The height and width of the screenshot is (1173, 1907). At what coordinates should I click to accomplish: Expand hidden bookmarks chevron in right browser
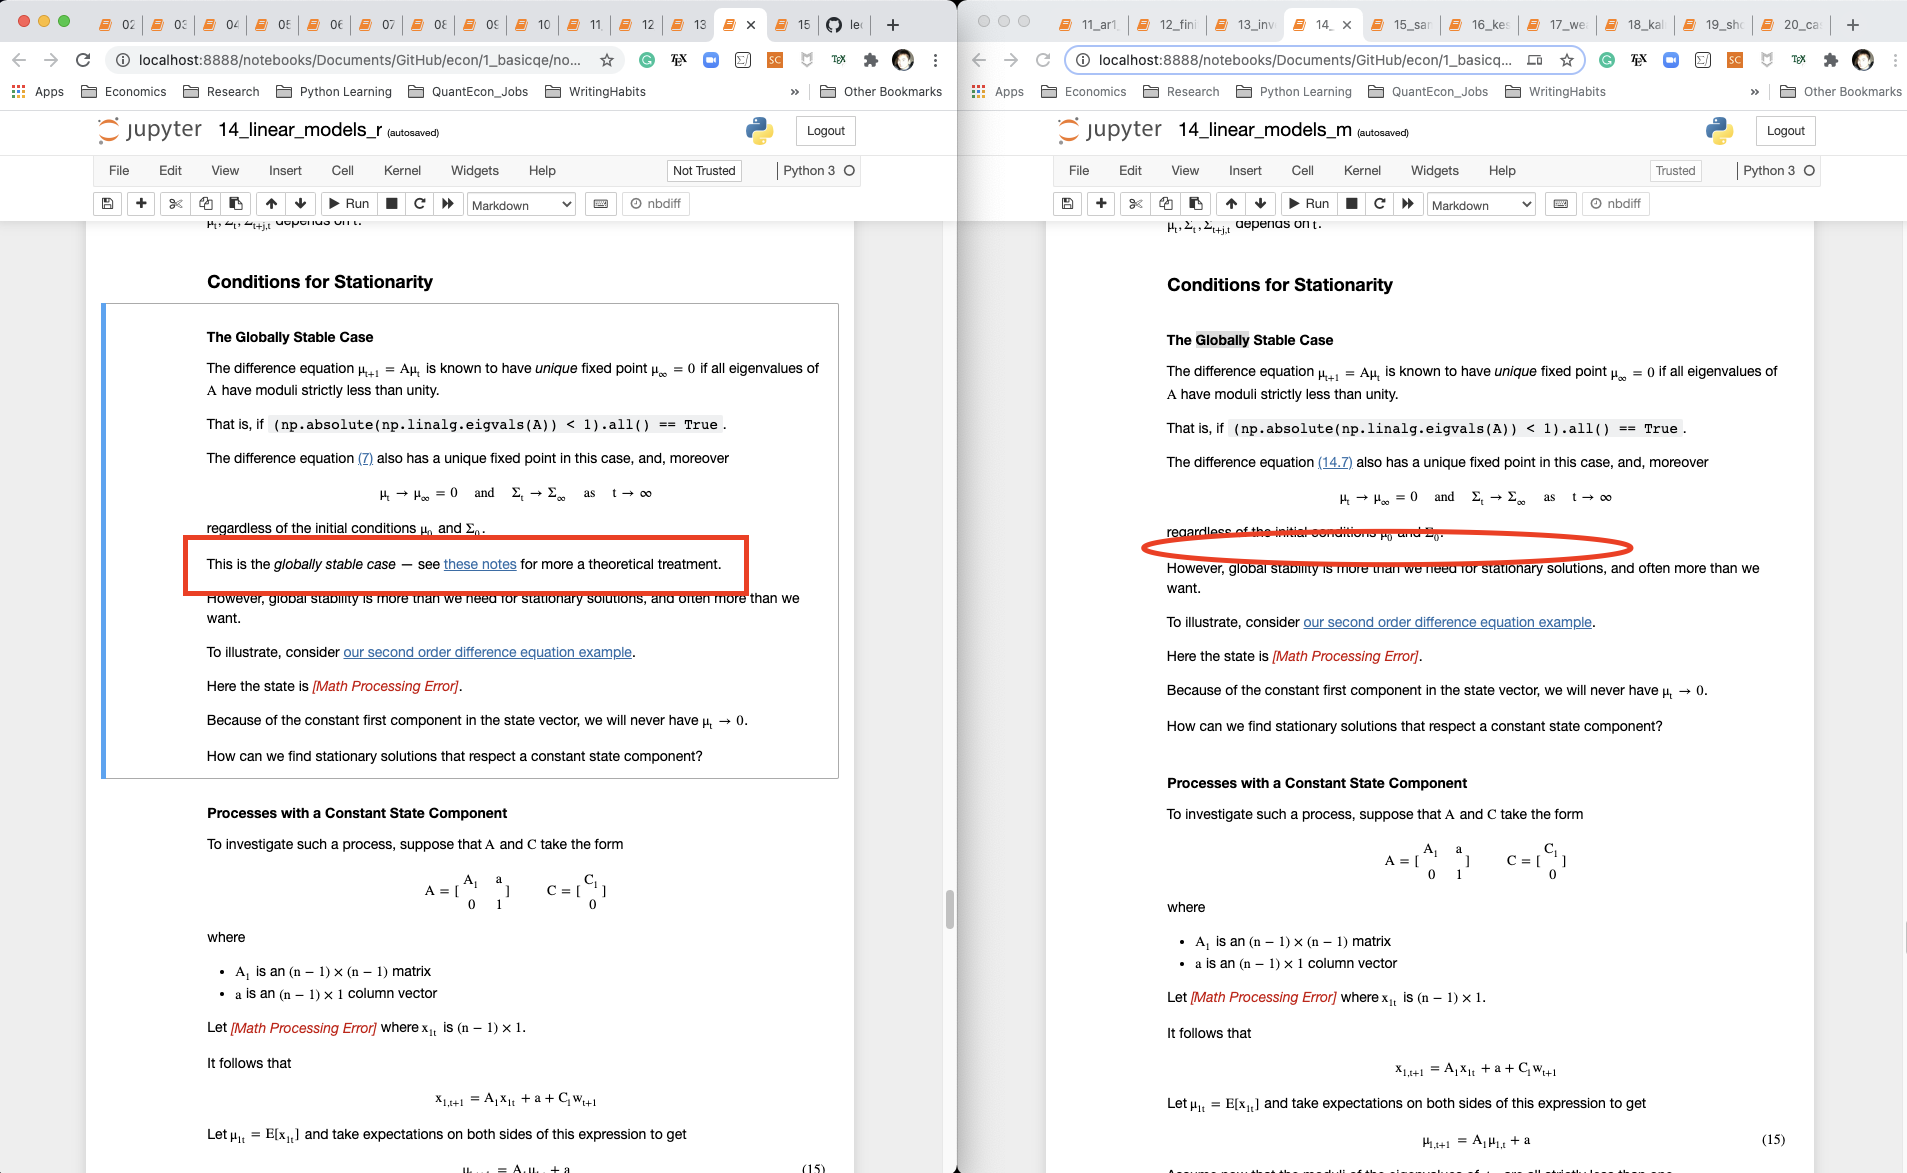pos(1755,91)
